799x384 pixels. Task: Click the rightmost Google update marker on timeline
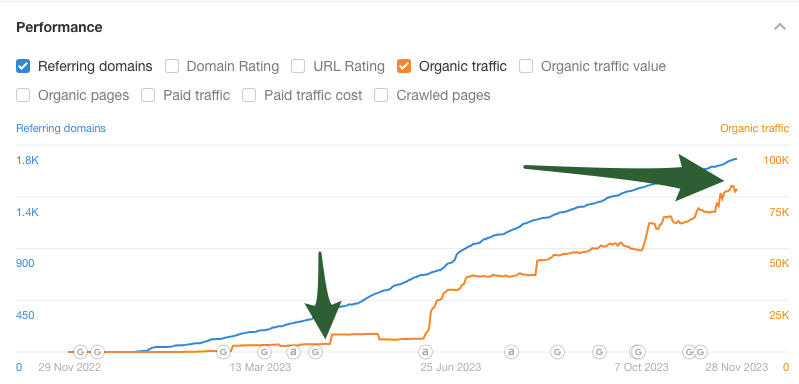pos(700,351)
